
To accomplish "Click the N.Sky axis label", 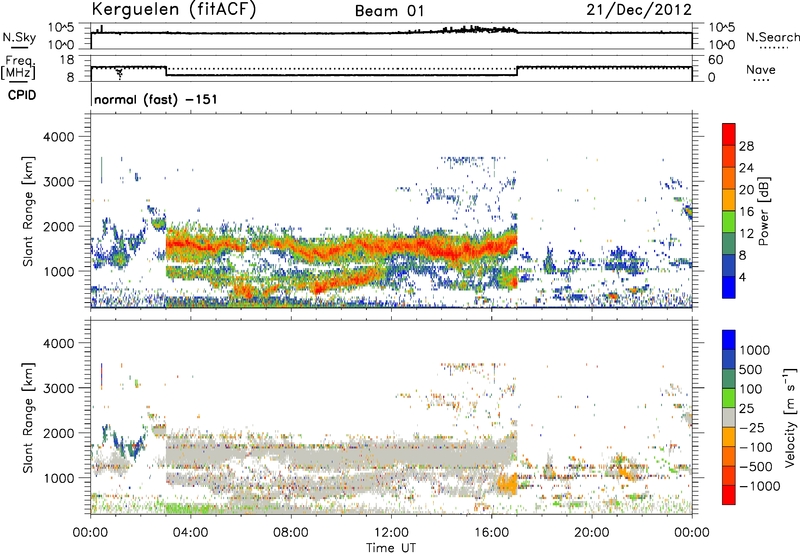I will pyautogui.click(x=19, y=37).
